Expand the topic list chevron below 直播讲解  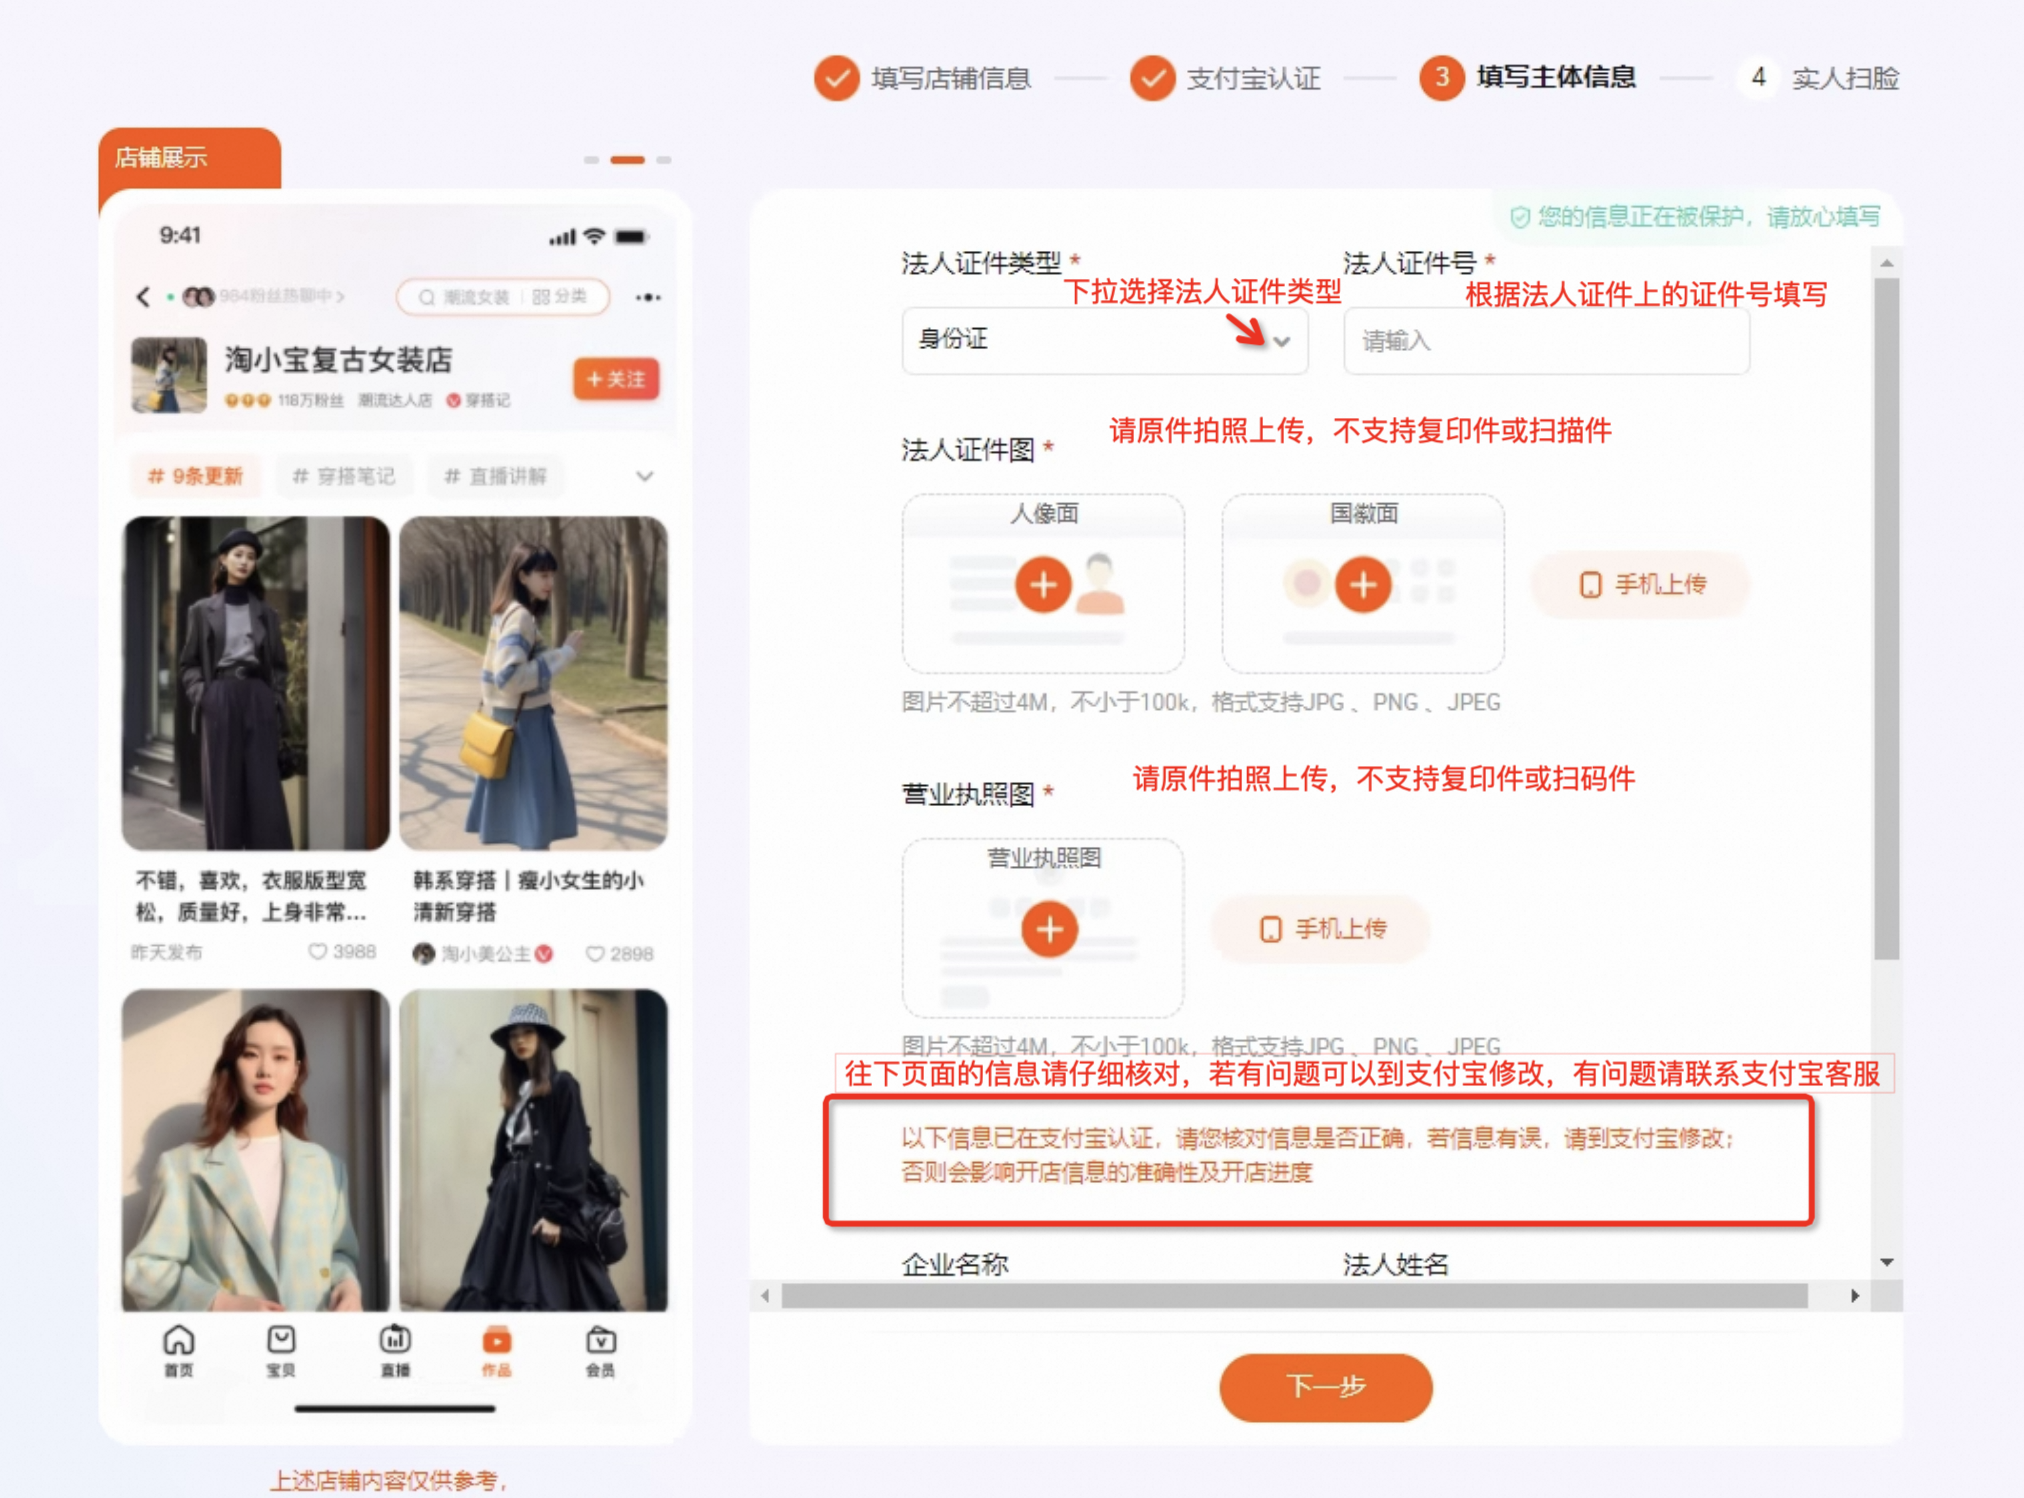(x=644, y=477)
